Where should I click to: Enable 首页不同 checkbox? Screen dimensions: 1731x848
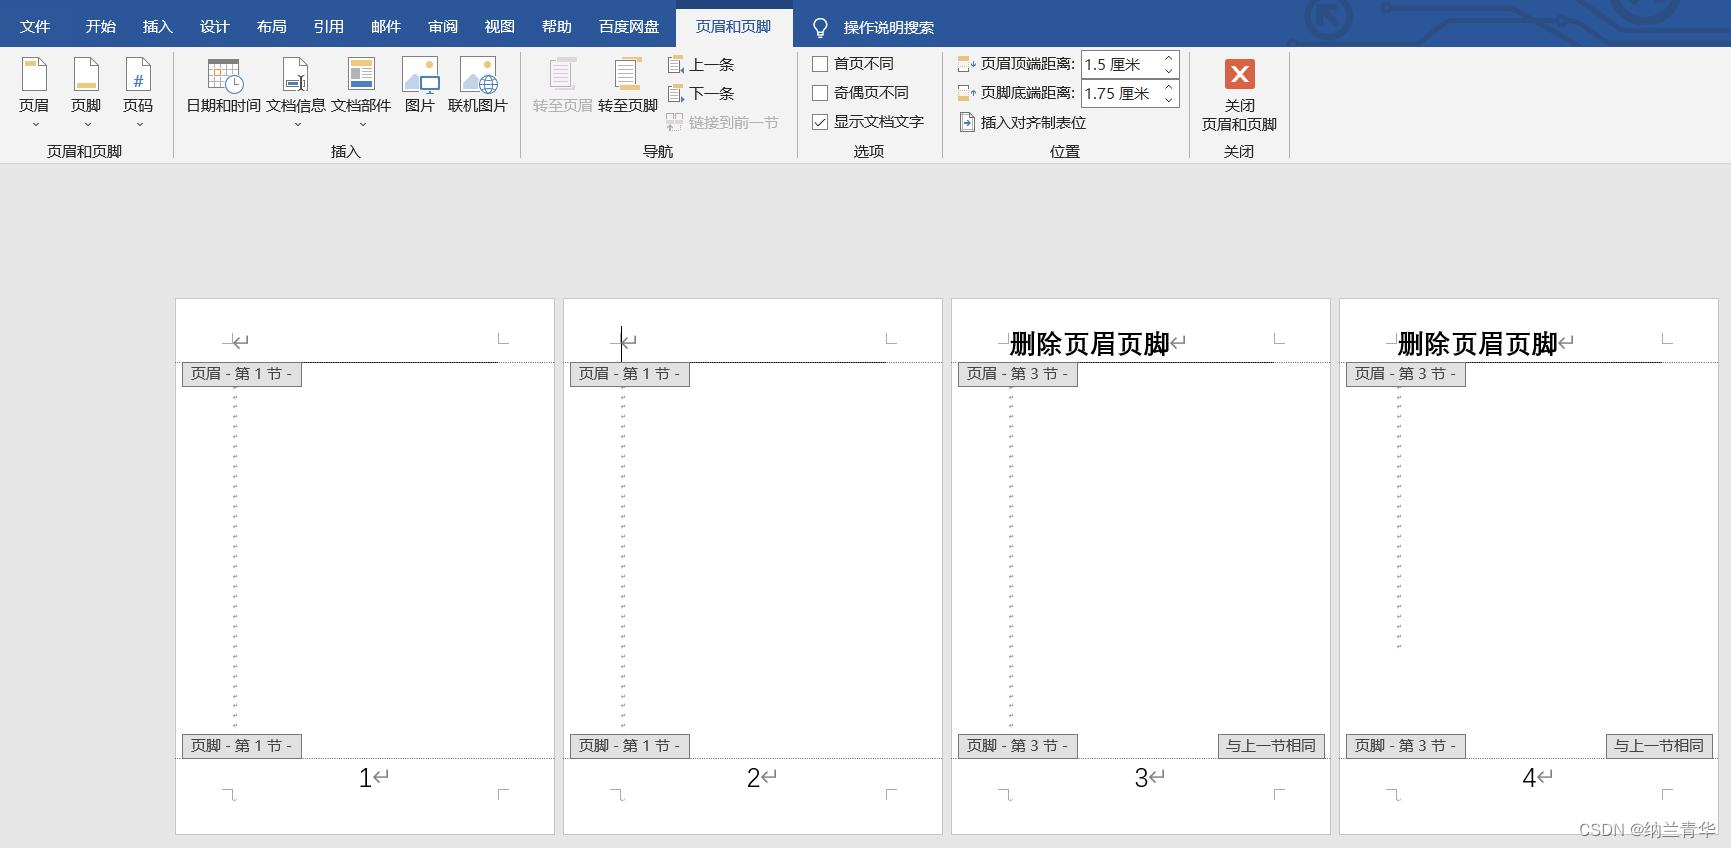820,64
